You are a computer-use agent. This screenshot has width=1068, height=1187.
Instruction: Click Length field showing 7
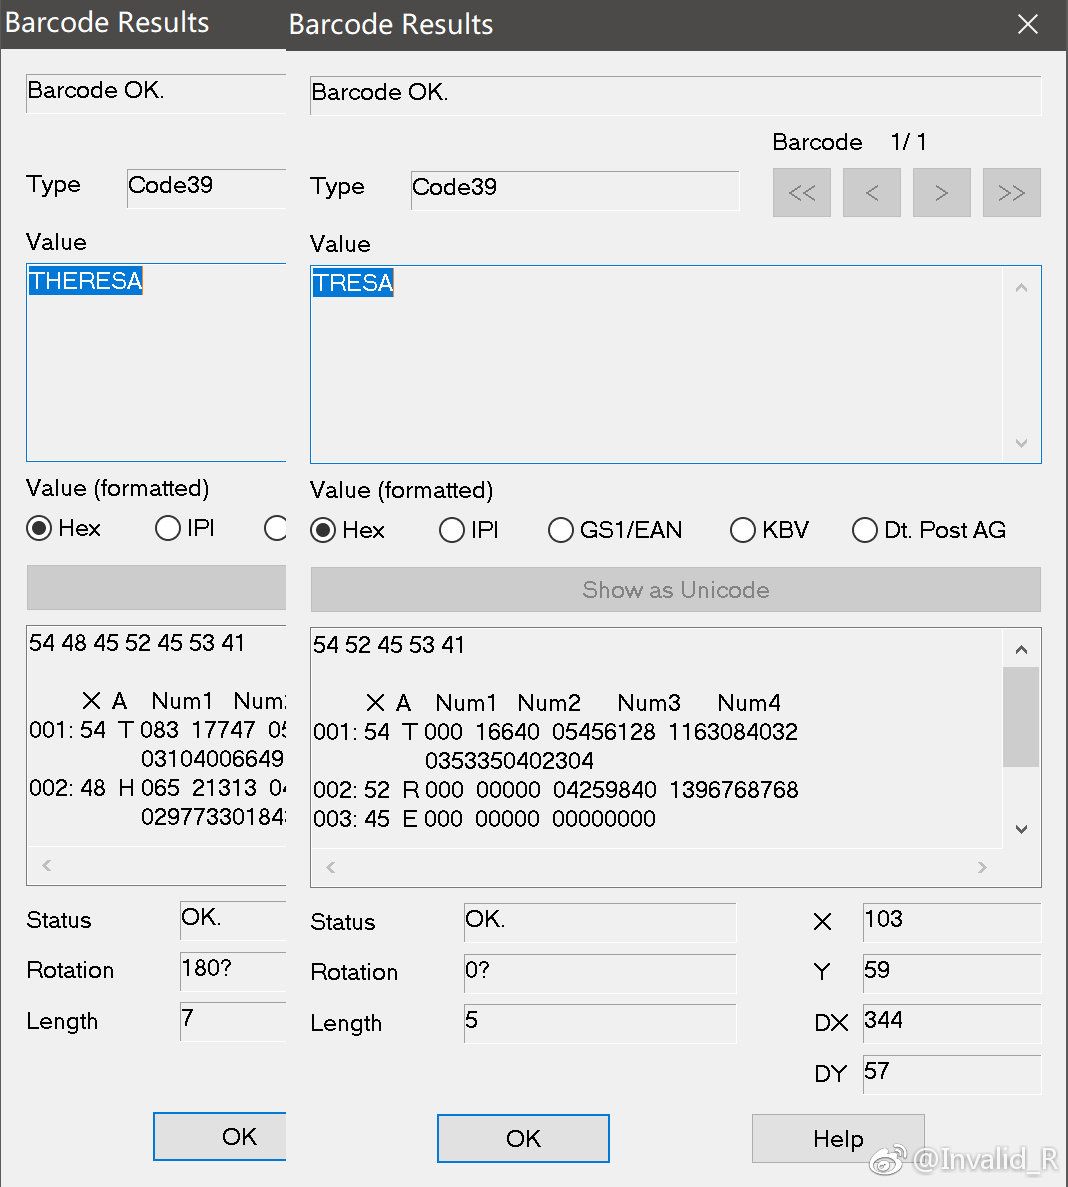(x=233, y=1021)
